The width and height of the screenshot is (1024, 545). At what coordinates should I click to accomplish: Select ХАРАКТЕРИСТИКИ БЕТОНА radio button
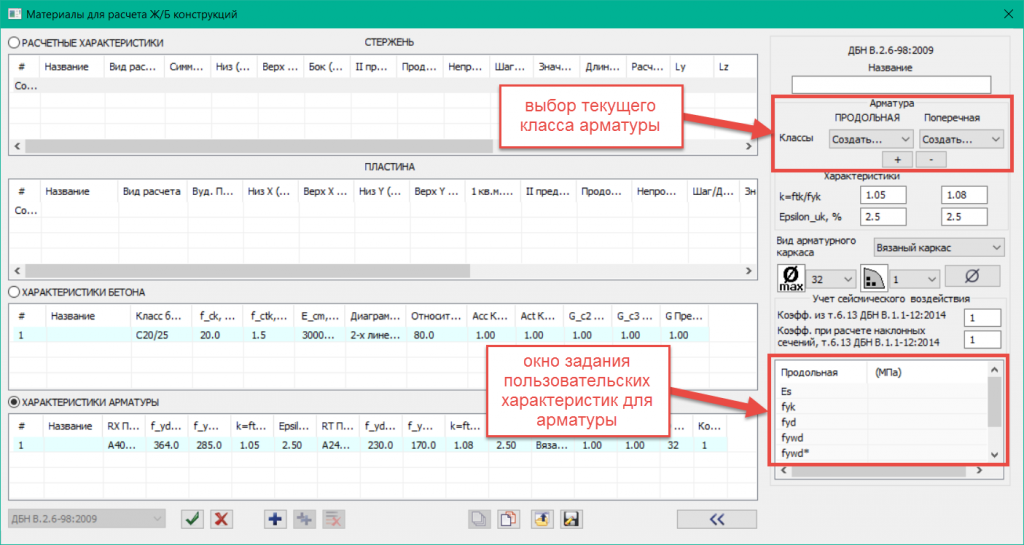pyautogui.click(x=14, y=292)
